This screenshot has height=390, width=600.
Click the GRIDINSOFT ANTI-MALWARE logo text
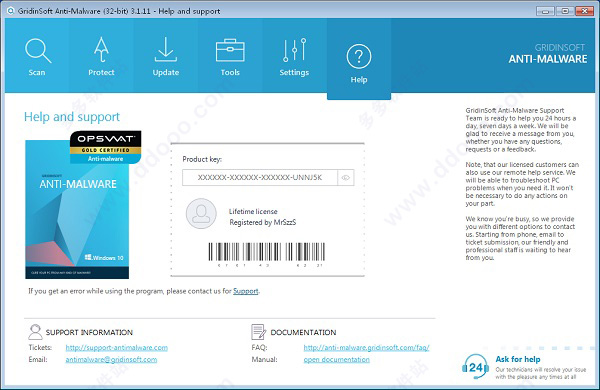coord(548,54)
